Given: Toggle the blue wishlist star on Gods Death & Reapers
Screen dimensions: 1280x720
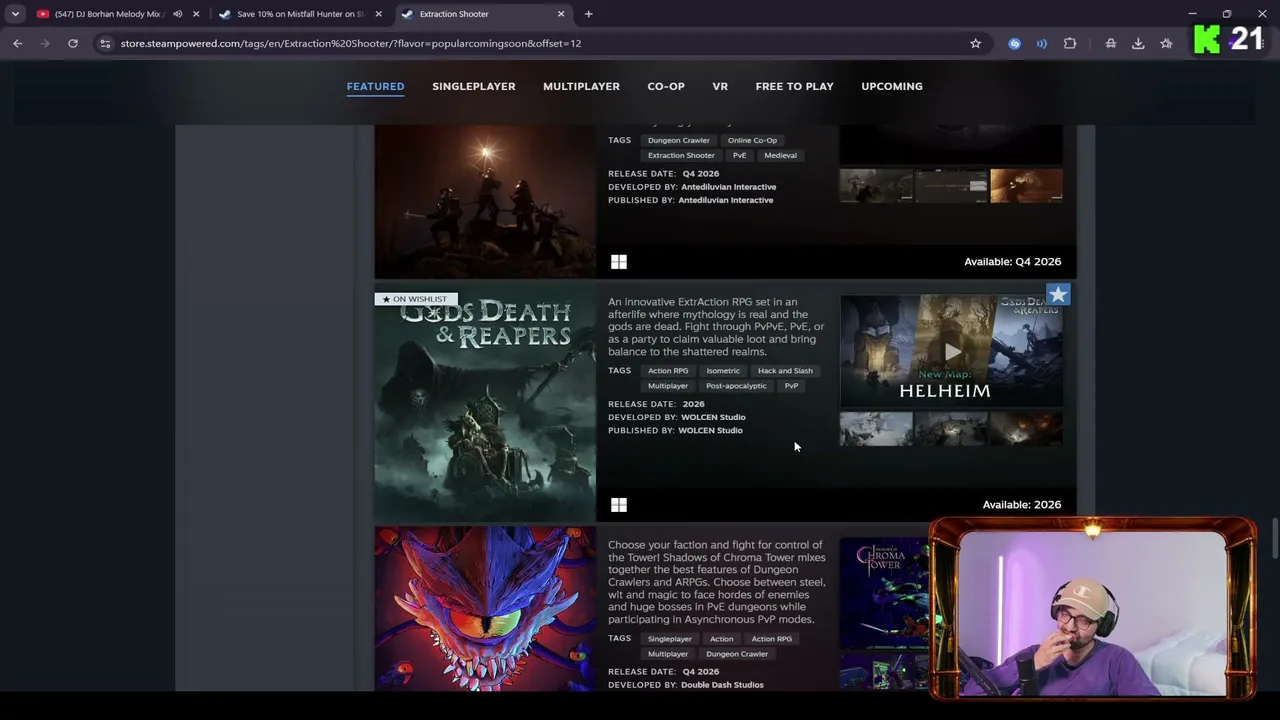Looking at the screenshot, I should click(x=1058, y=294).
